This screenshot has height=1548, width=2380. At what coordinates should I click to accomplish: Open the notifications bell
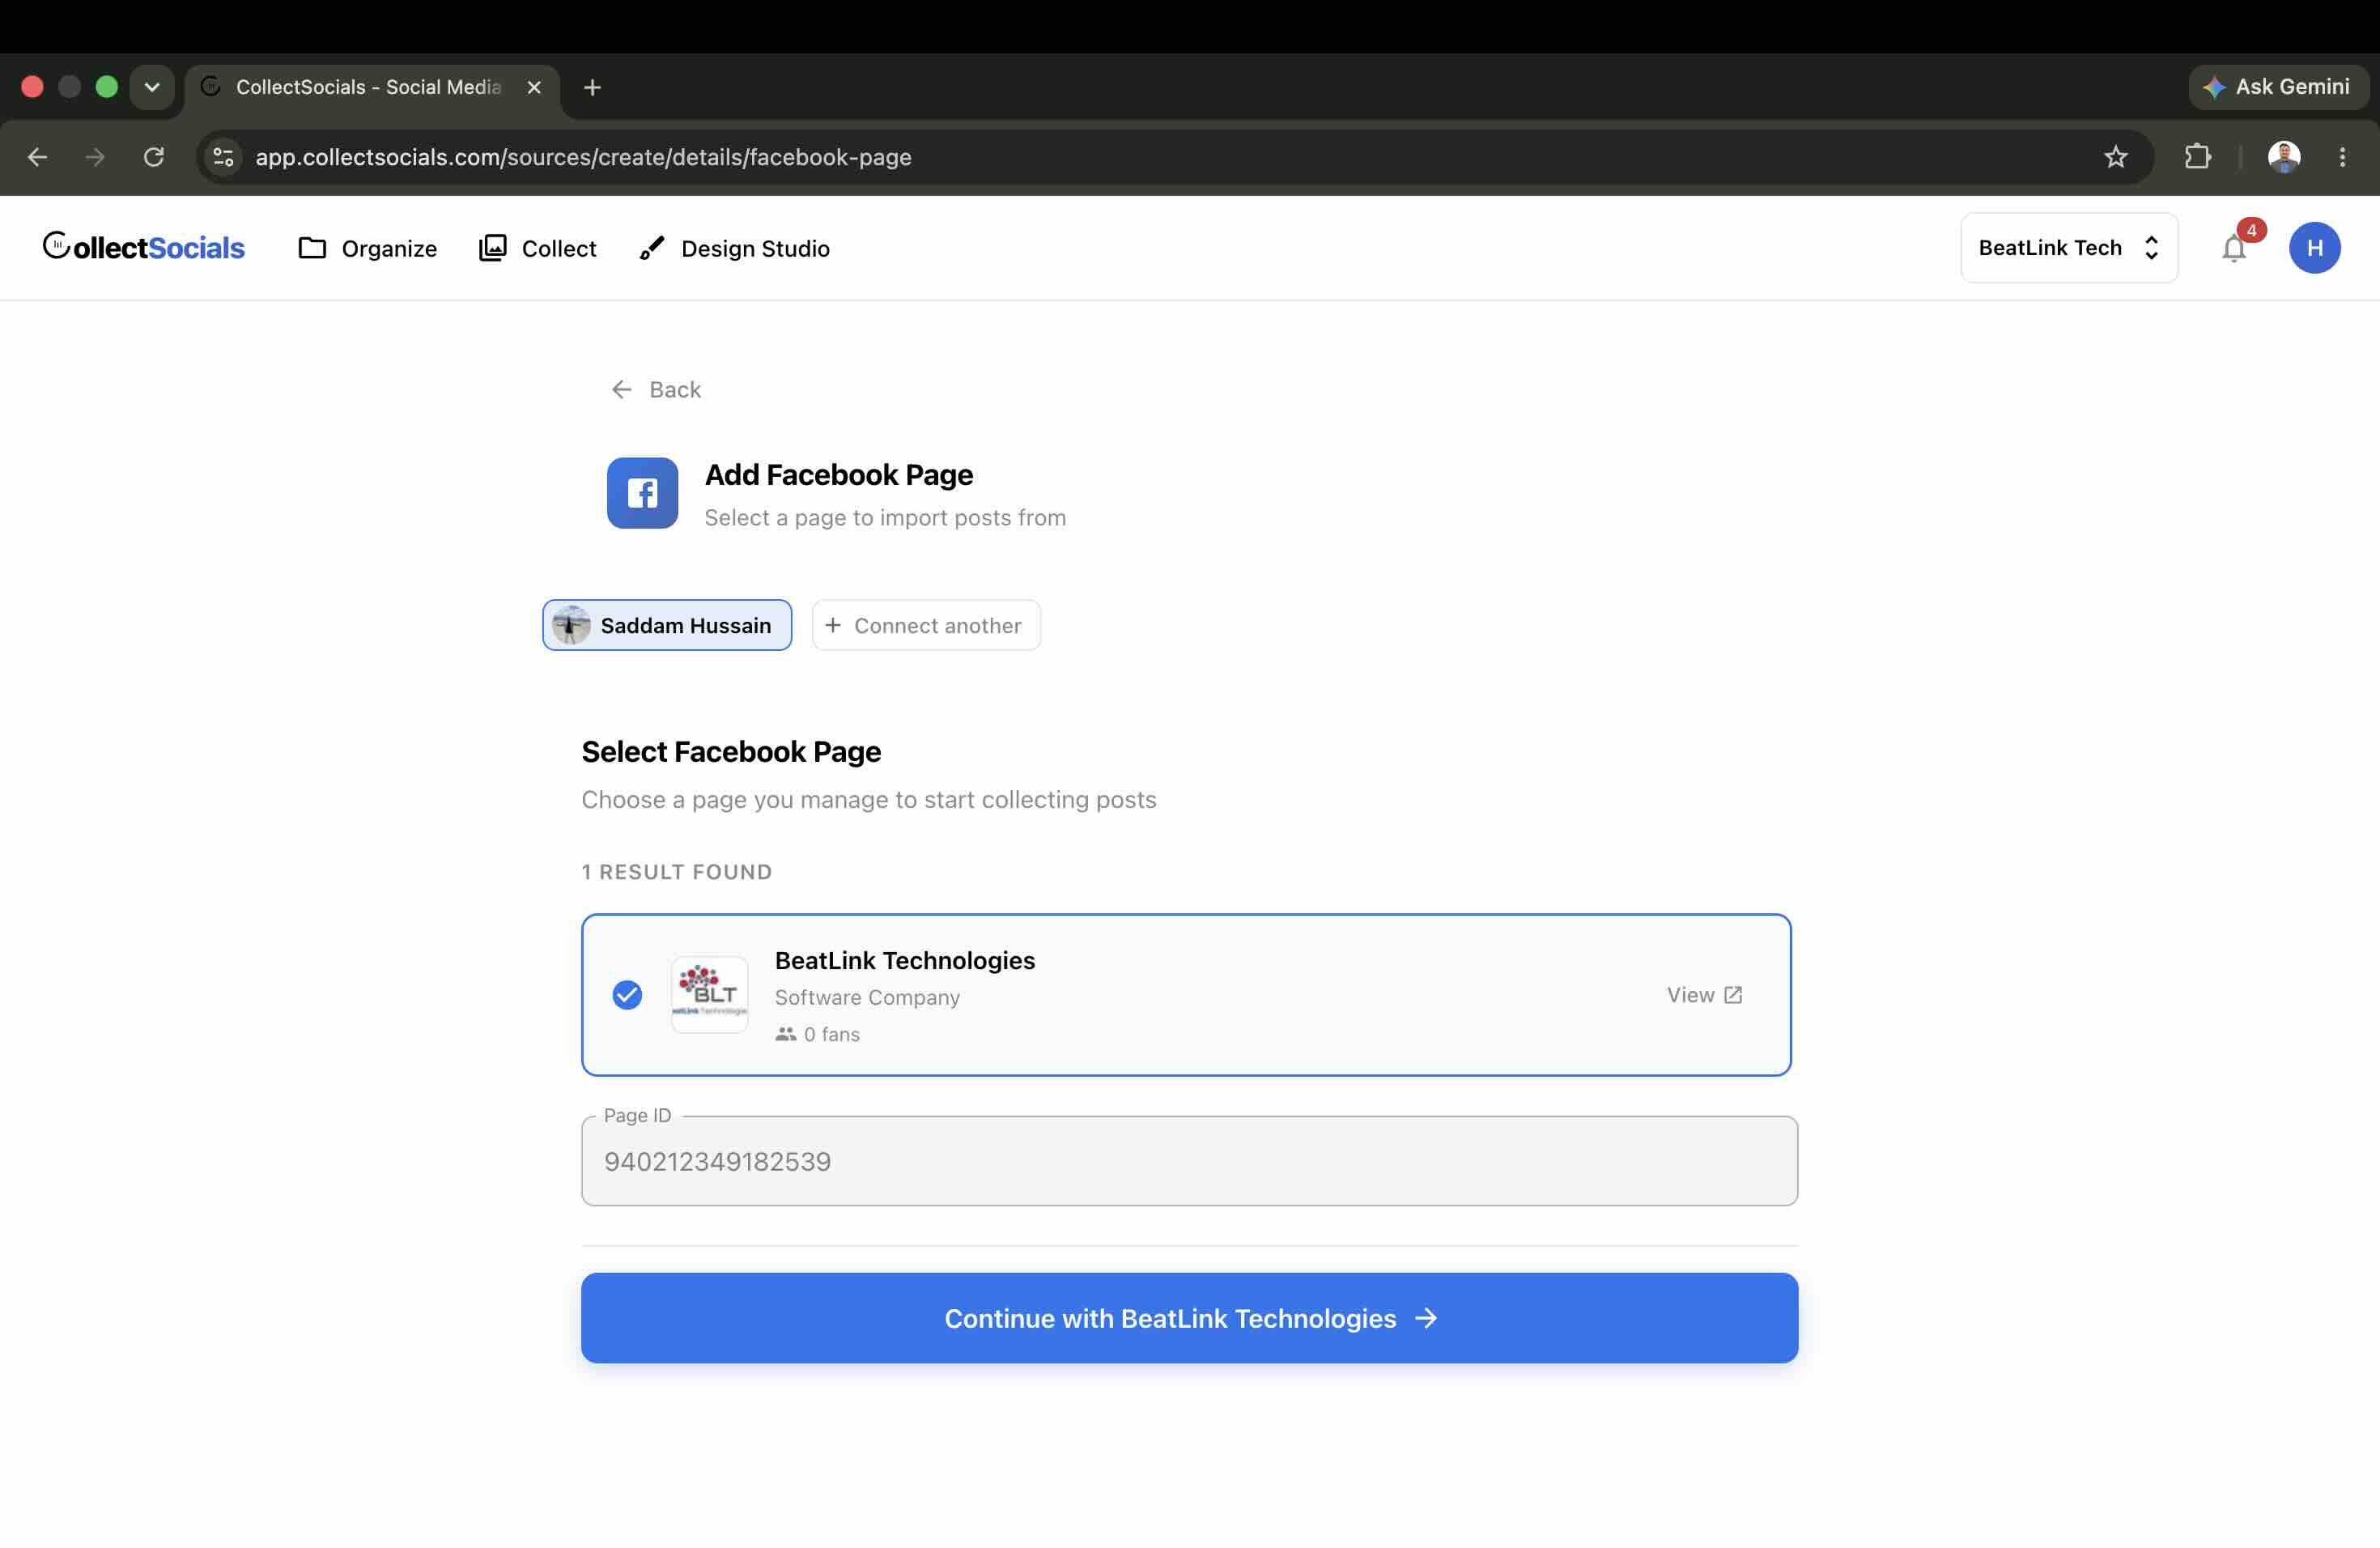pyautogui.click(x=2233, y=248)
